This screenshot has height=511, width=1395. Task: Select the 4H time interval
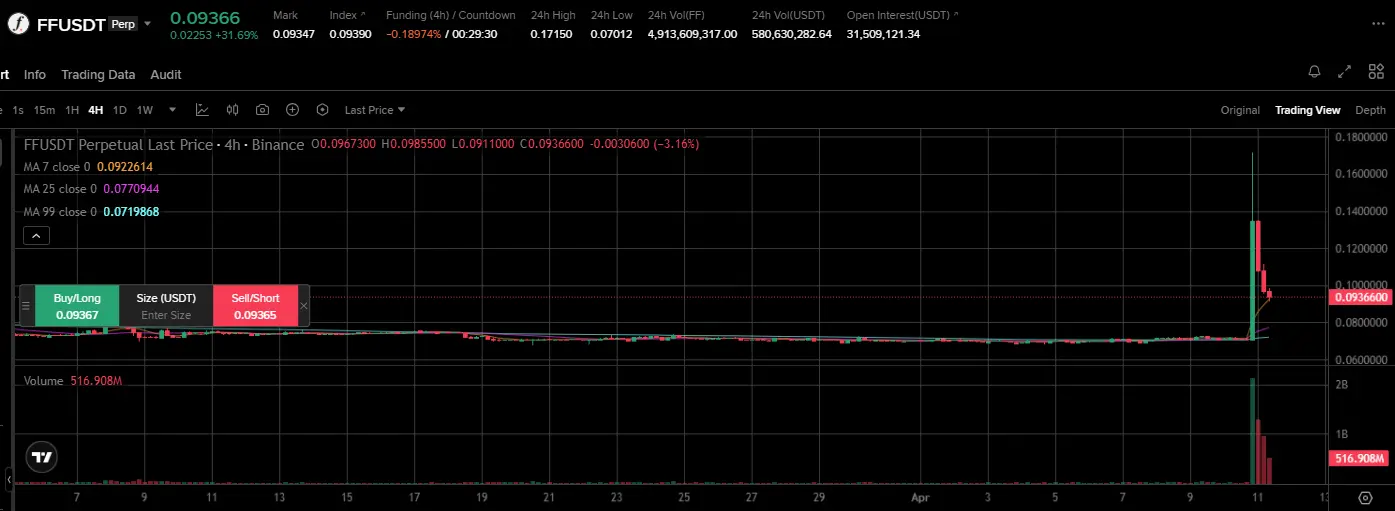coord(96,110)
